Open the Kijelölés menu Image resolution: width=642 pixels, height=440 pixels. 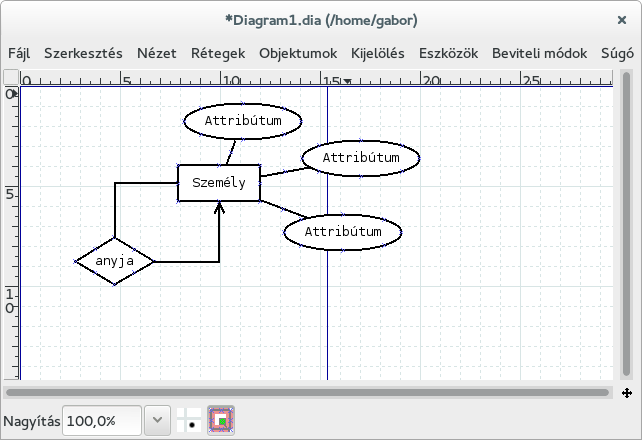pos(378,53)
